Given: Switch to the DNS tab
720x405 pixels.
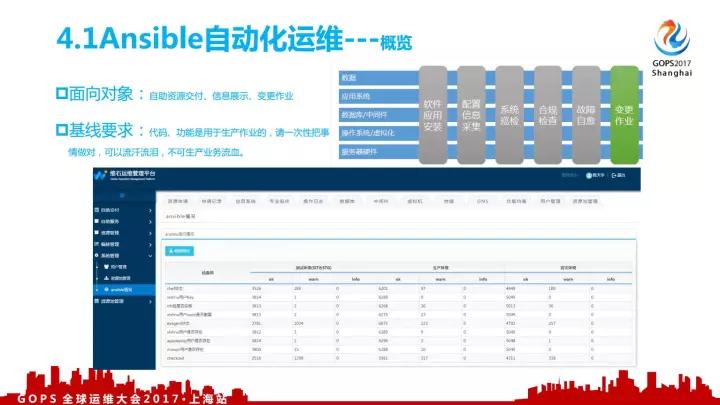Looking at the screenshot, I should pos(482,201).
